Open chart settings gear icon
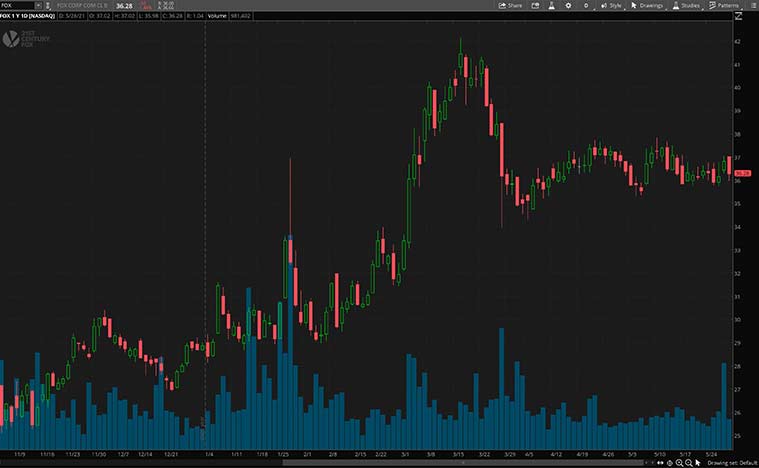The image size is (759, 468). [569, 5]
